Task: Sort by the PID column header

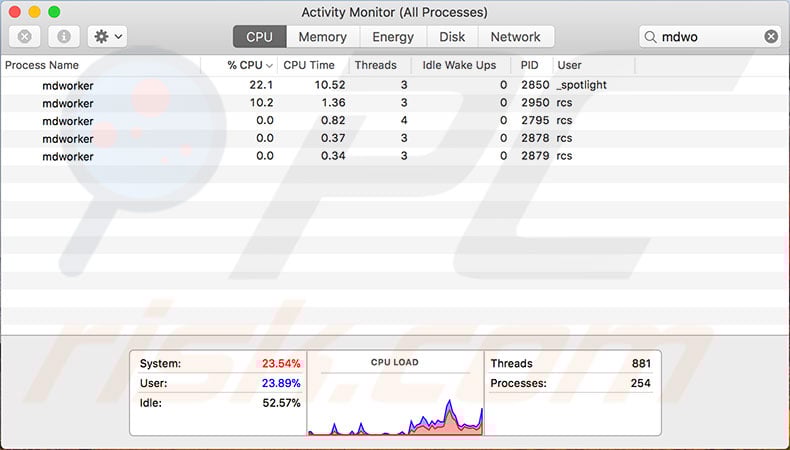Action: click(529, 65)
